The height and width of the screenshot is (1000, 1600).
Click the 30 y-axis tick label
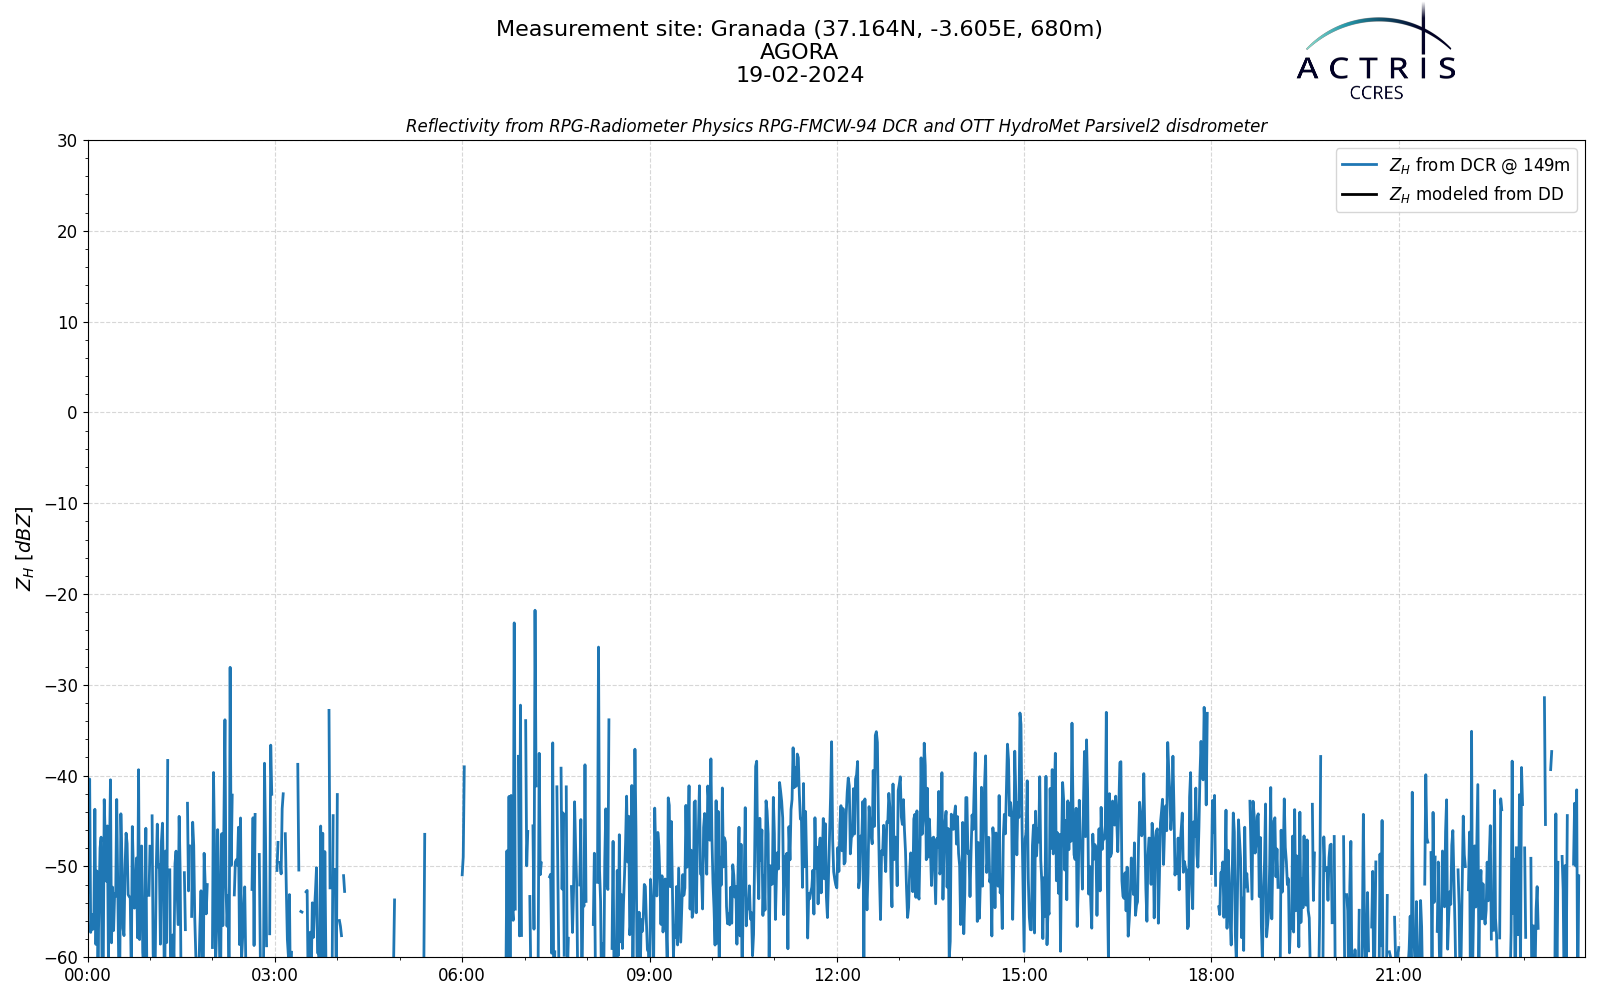click(67, 141)
